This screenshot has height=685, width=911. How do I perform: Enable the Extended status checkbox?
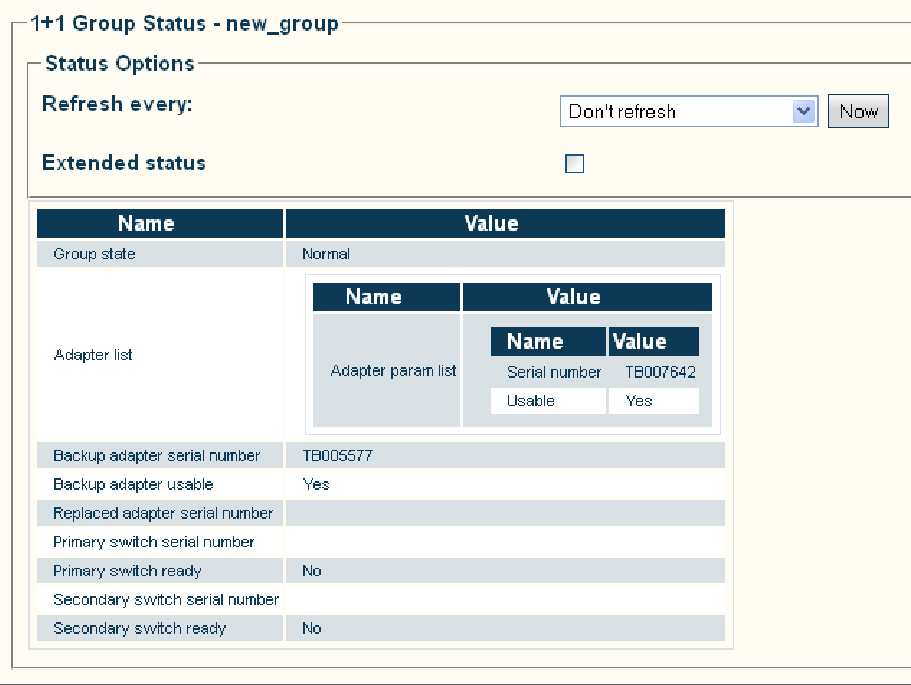pyautogui.click(x=574, y=163)
